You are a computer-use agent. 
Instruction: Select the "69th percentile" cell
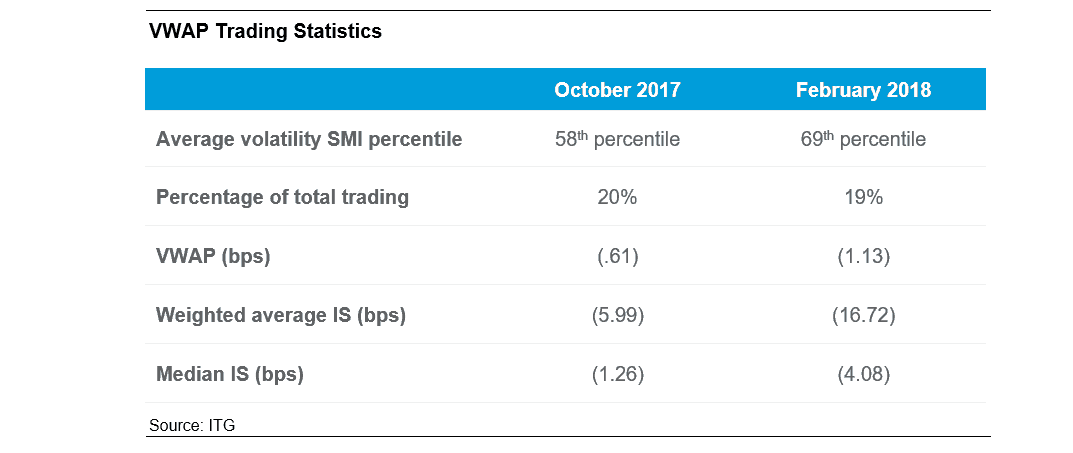[x=863, y=139]
